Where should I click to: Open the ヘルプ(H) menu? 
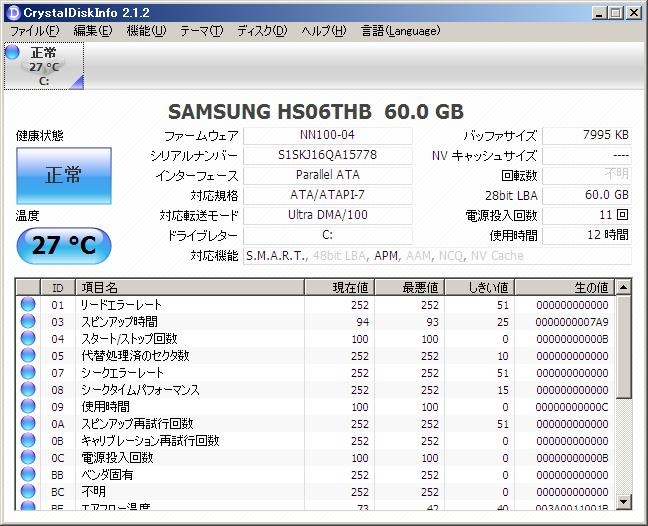(x=324, y=31)
